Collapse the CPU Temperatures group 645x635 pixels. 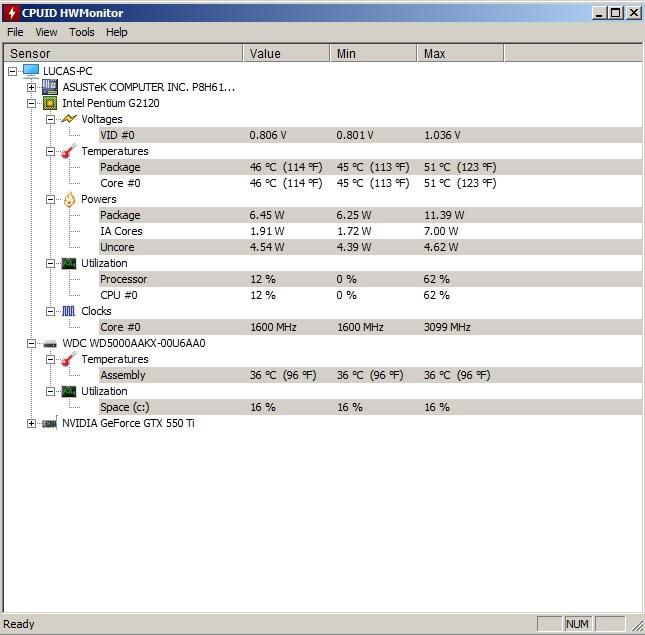50,151
